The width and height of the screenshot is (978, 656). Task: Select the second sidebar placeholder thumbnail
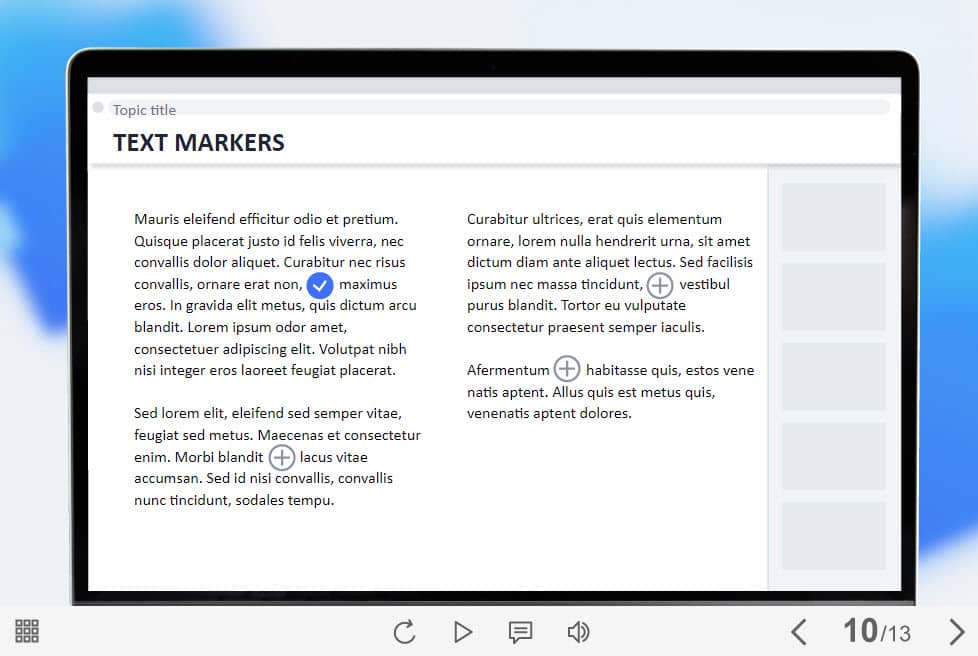tap(833, 297)
